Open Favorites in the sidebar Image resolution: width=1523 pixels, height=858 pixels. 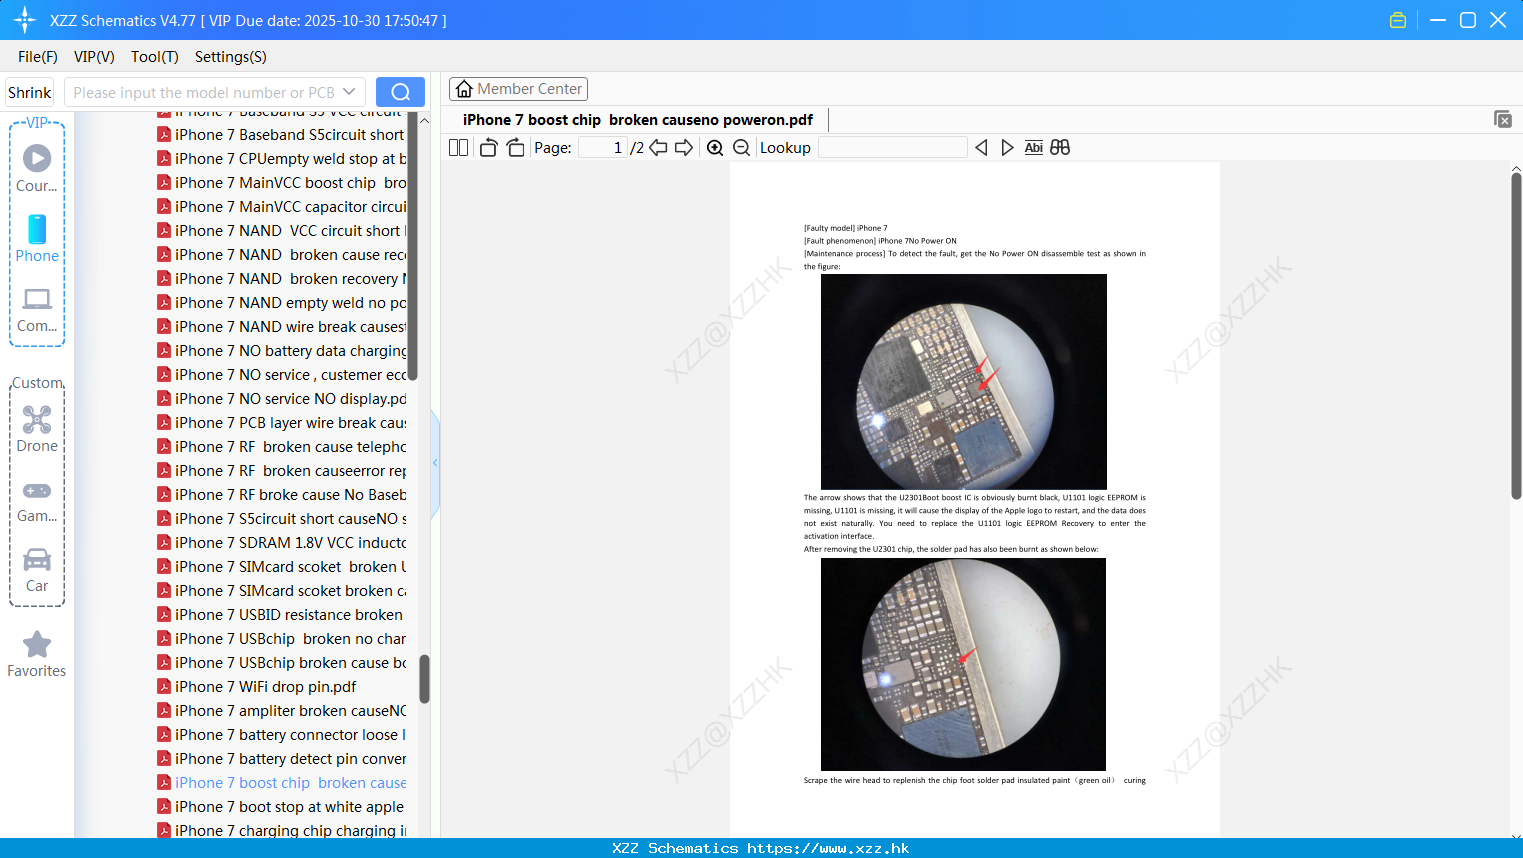(x=37, y=655)
